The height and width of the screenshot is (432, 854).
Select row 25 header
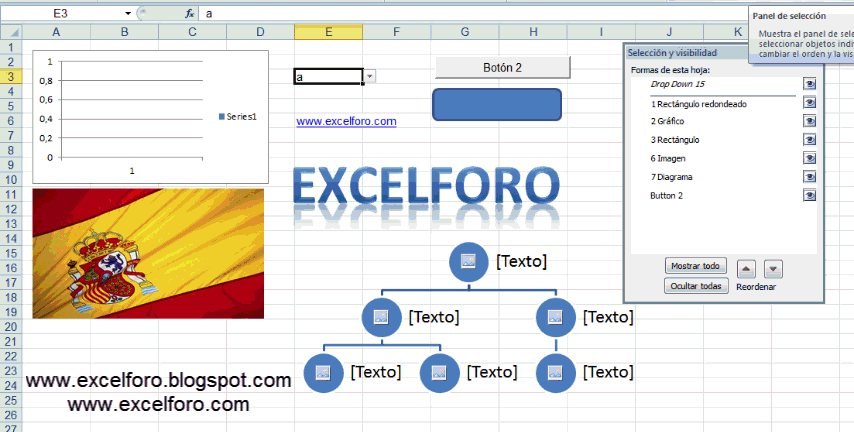[x=11, y=400]
